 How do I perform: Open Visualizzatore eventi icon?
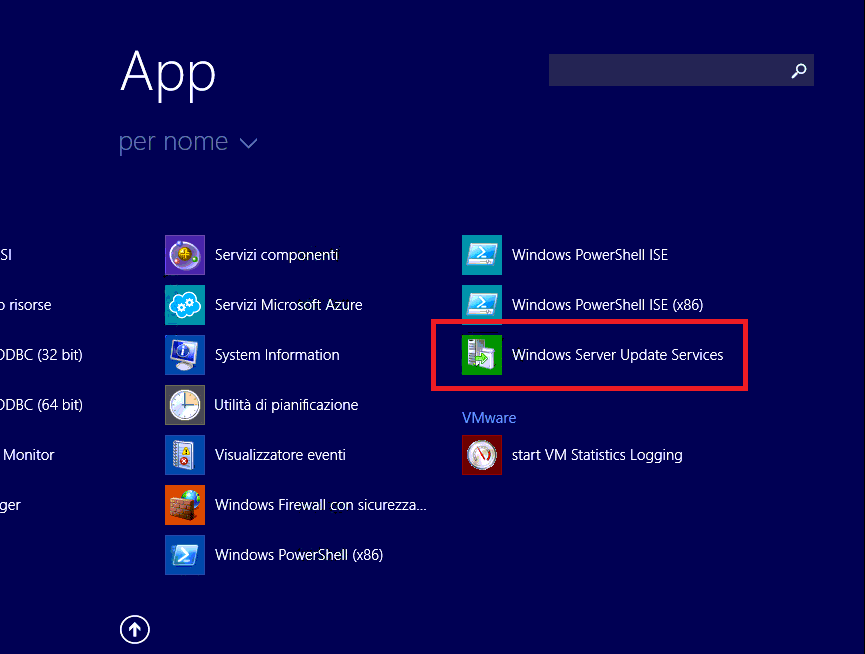tap(185, 455)
